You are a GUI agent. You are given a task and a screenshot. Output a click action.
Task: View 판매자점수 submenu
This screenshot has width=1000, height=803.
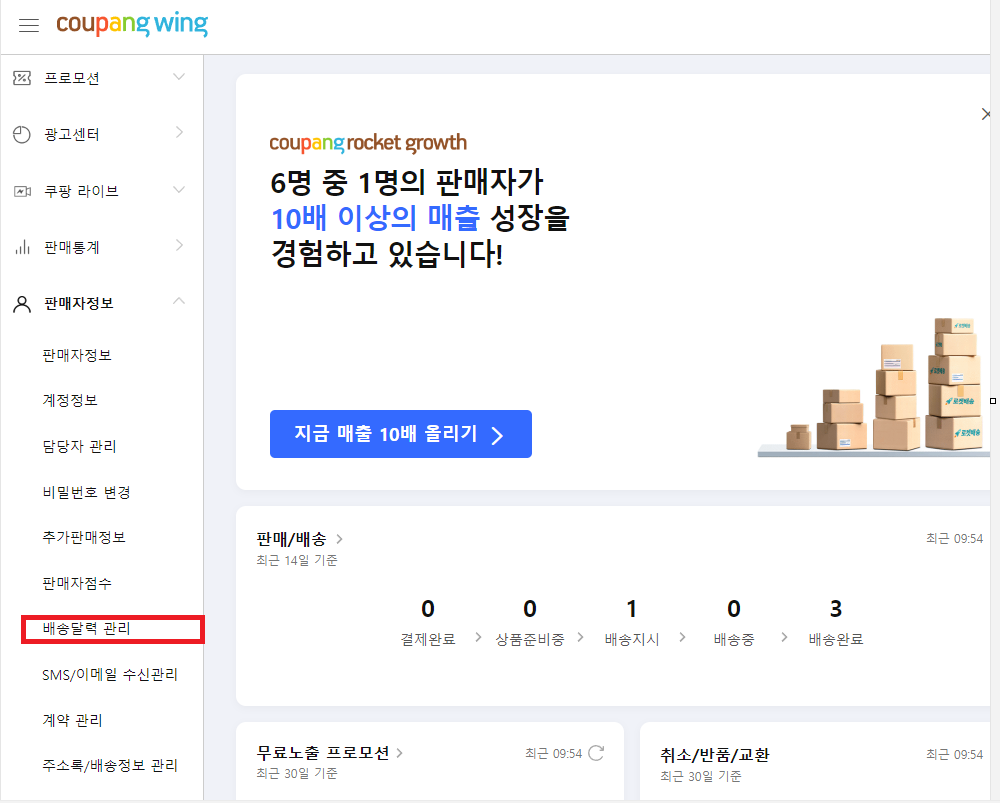click(x=77, y=584)
